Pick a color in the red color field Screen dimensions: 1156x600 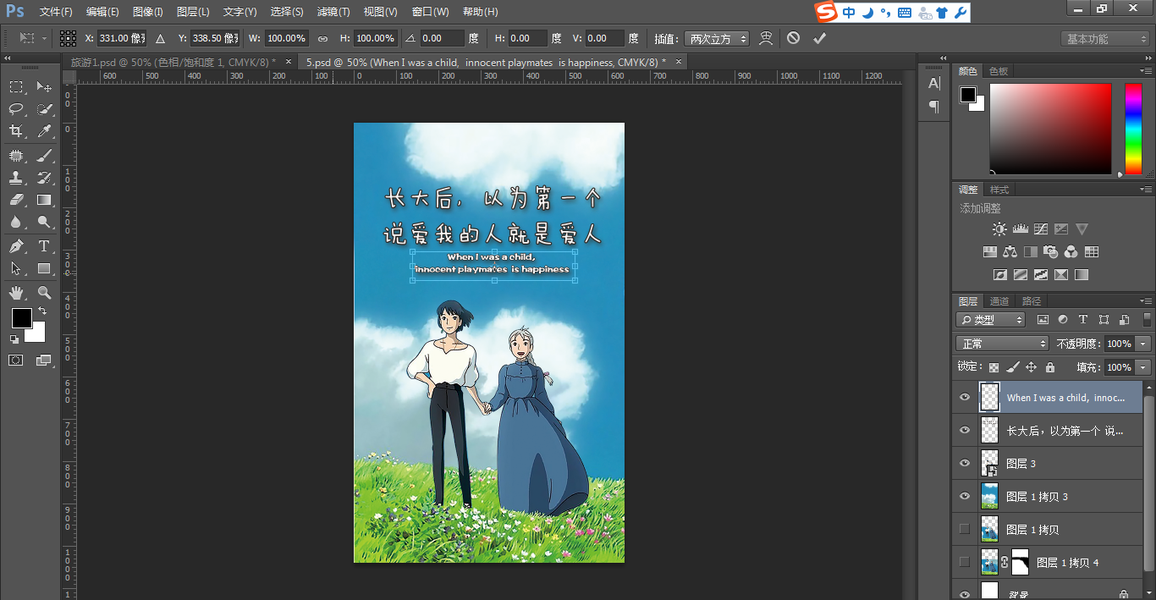(1050, 128)
